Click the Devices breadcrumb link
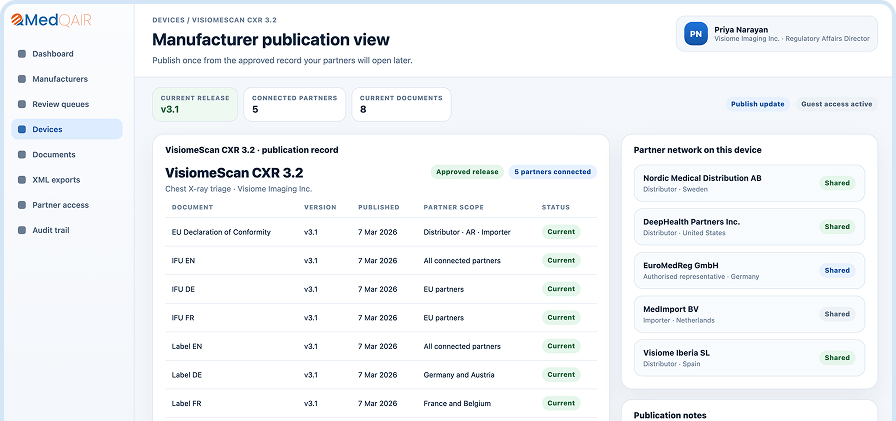Image resolution: width=896 pixels, height=421 pixels. pos(168,20)
